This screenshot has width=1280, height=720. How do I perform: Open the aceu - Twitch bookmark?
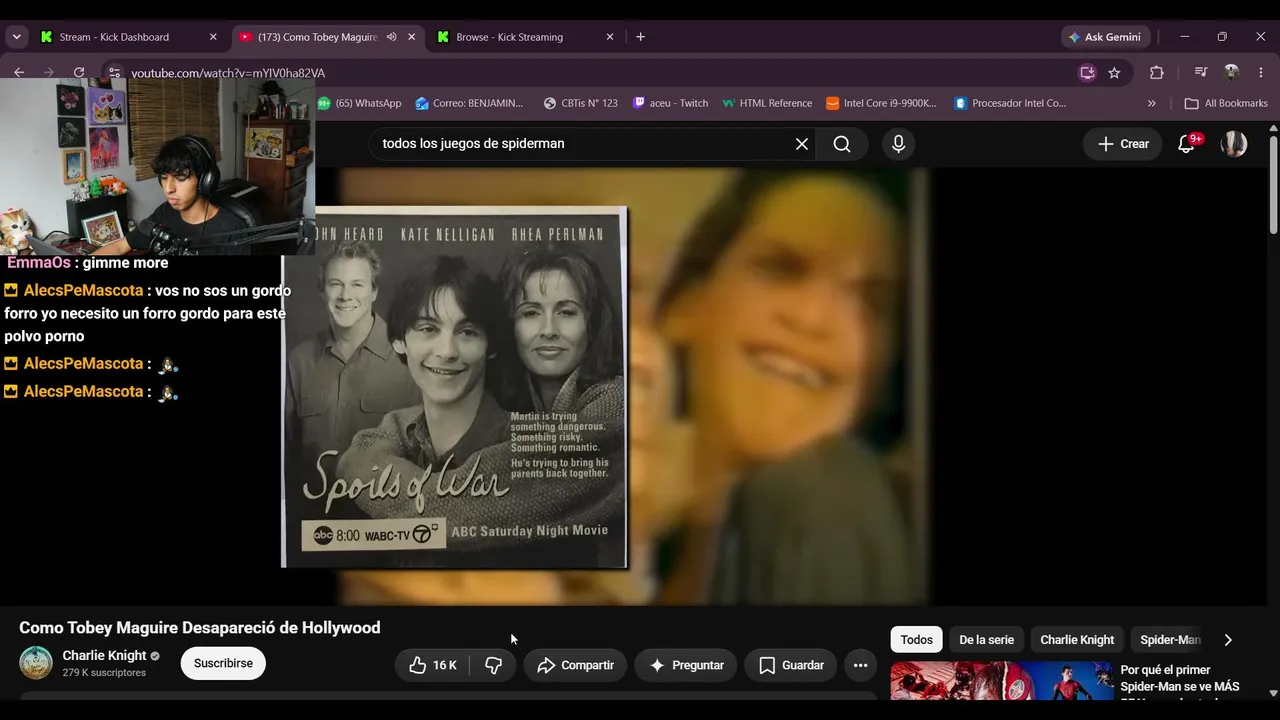coord(670,103)
